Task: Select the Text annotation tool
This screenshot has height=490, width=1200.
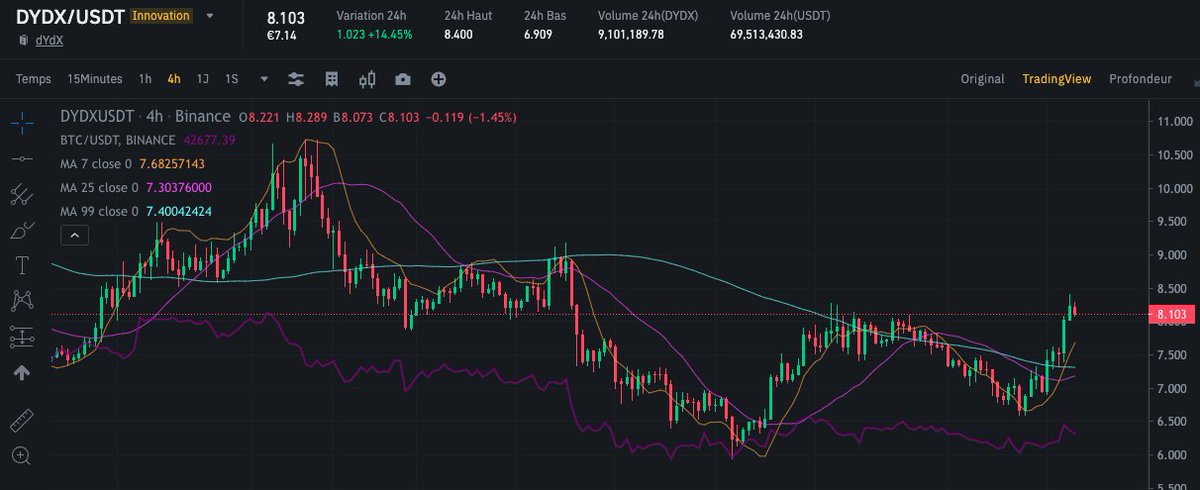Action: (x=22, y=264)
